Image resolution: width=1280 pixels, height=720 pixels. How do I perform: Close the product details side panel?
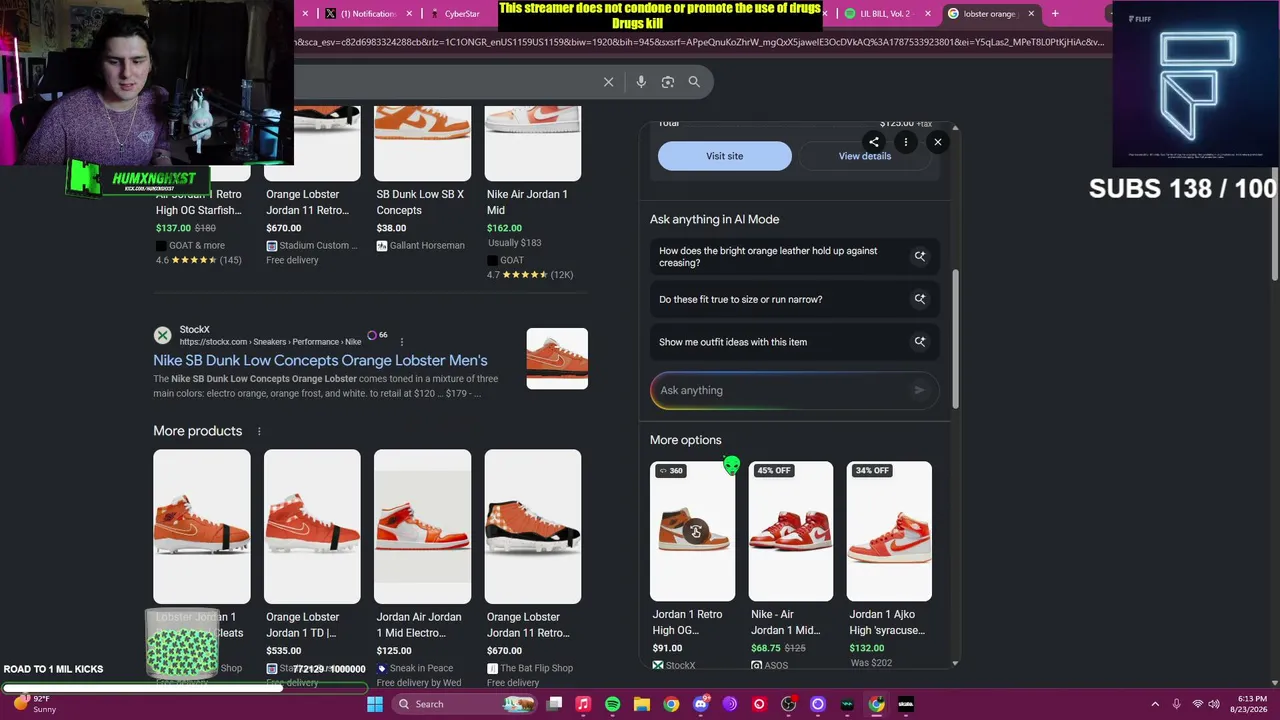point(938,142)
